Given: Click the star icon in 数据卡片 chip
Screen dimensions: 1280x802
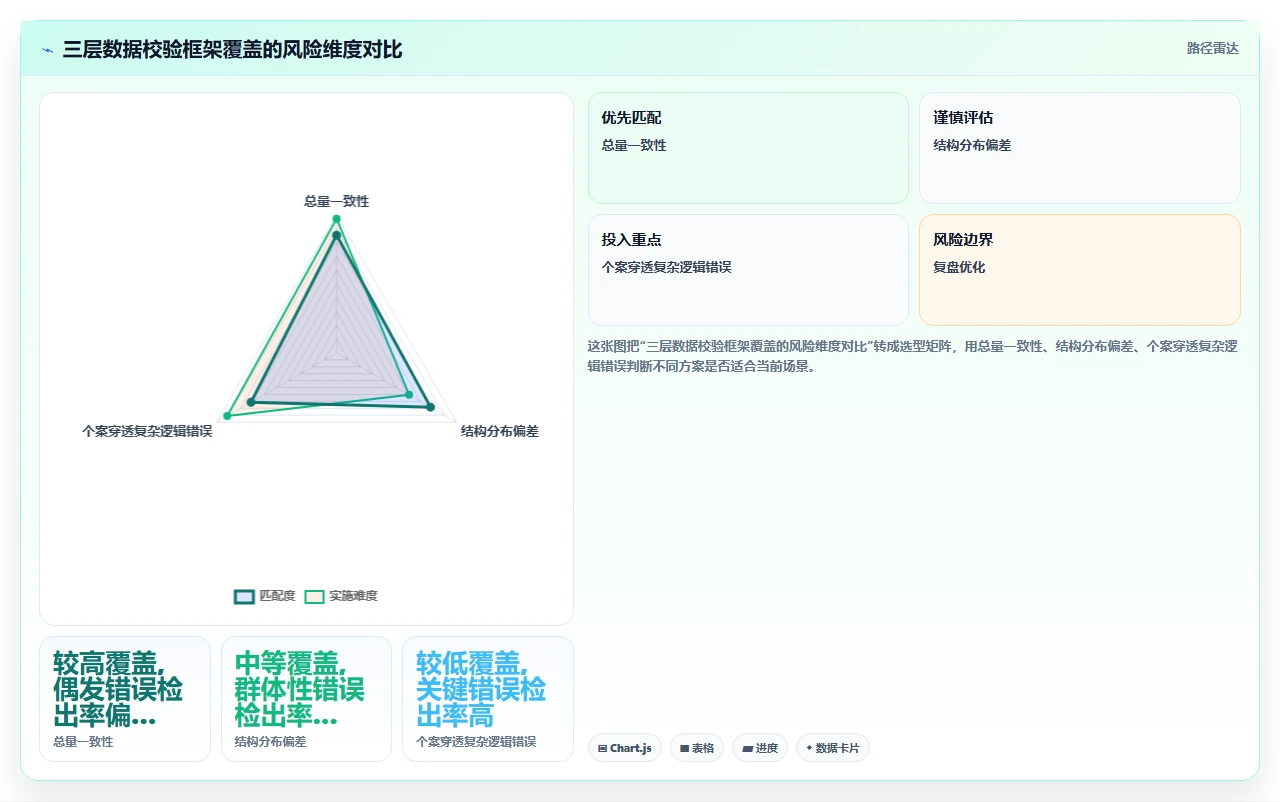Looking at the screenshot, I should click(x=809, y=748).
